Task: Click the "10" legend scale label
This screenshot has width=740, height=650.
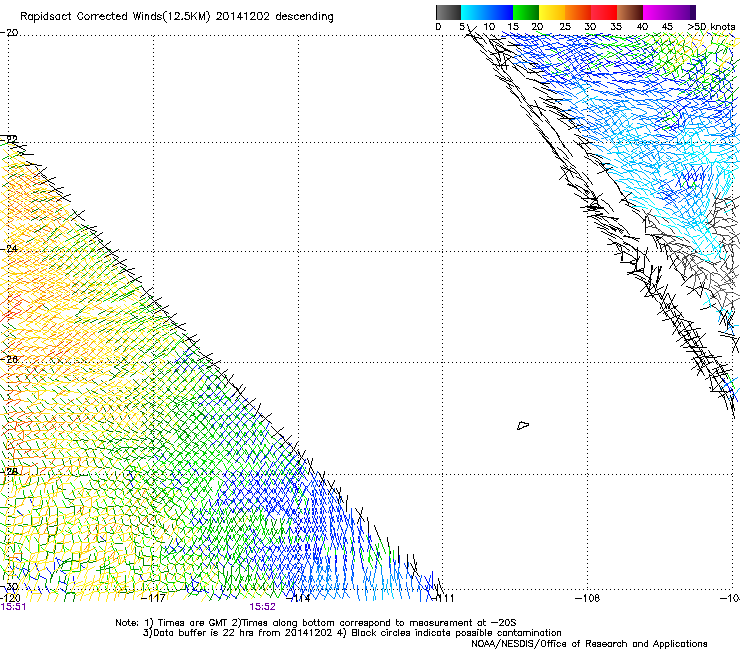Action: click(489, 27)
